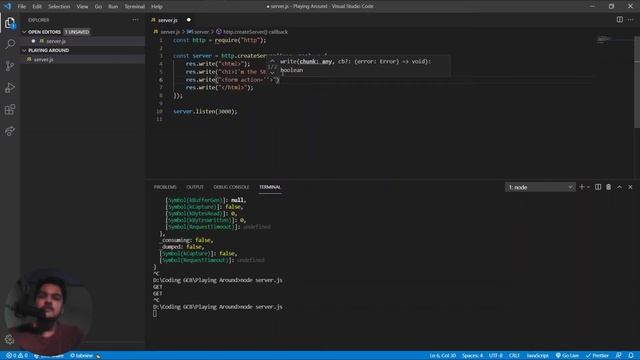The image size is (640, 360).
Task: Click the feedback icon in status bar
Action: point(619,356)
